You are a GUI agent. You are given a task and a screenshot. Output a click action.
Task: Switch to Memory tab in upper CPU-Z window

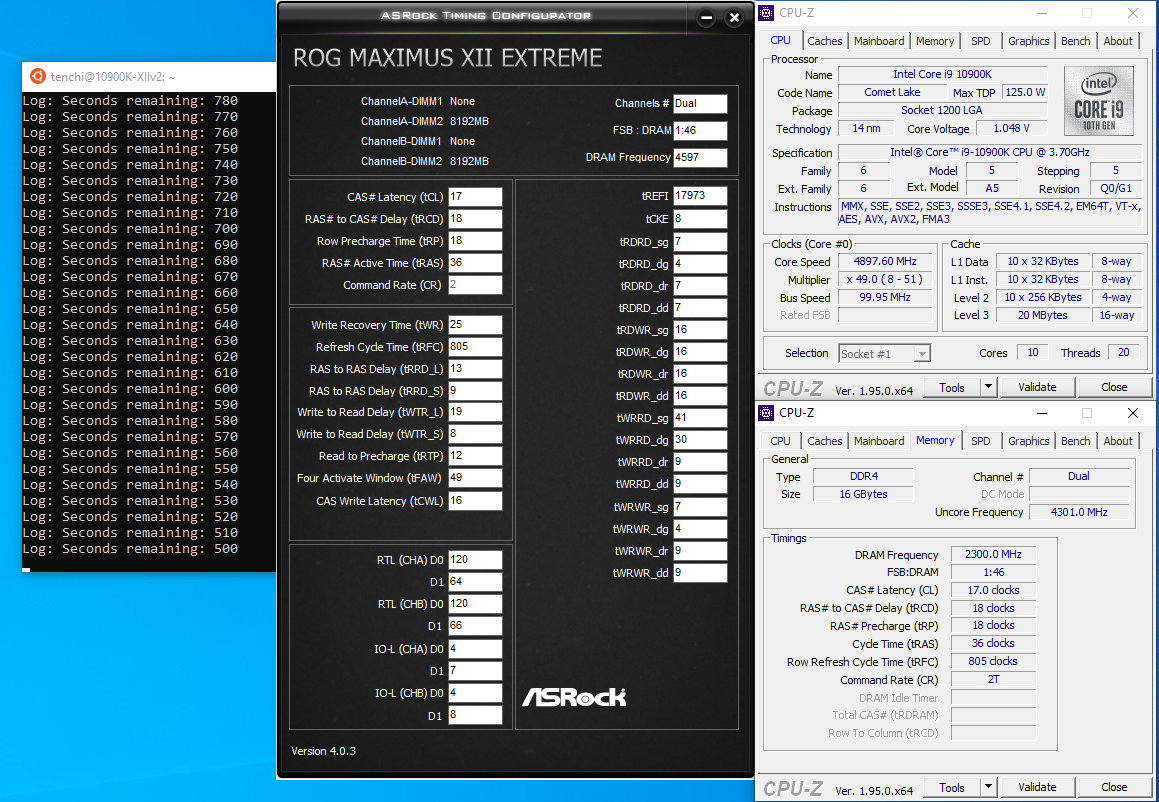(935, 41)
